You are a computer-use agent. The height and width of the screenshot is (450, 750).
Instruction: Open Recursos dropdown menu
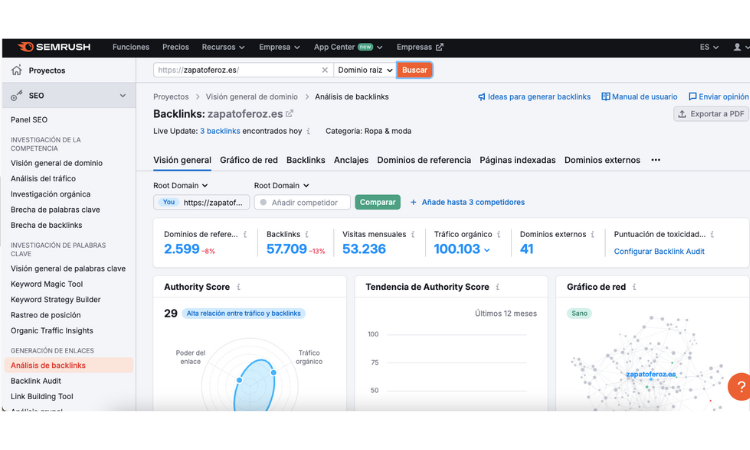pos(223,47)
